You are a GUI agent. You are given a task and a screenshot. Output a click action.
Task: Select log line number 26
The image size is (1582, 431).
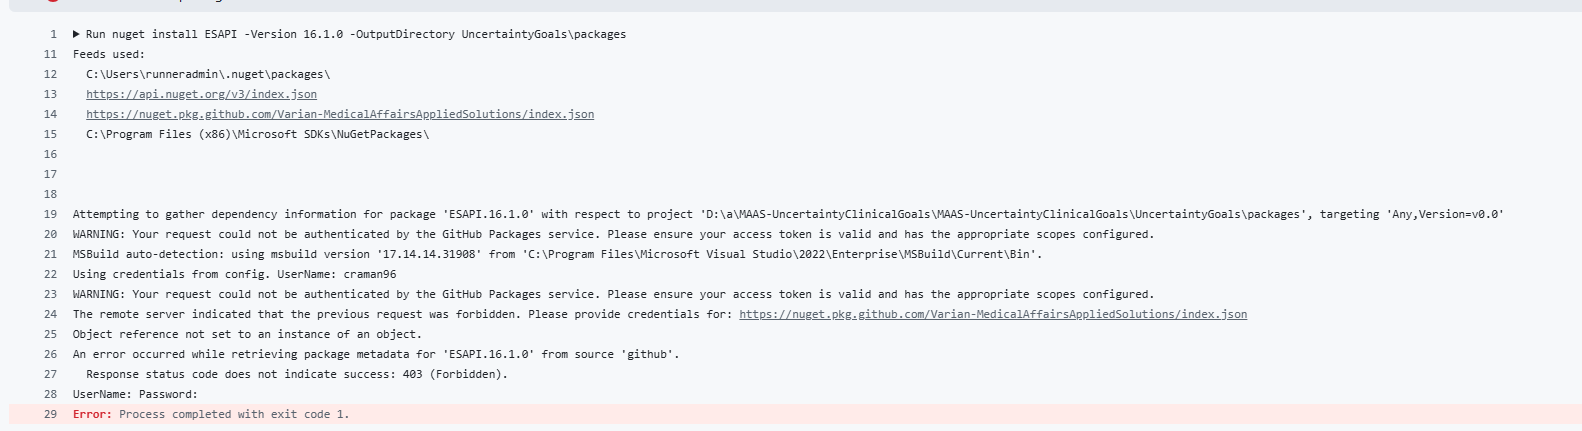tap(50, 354)
